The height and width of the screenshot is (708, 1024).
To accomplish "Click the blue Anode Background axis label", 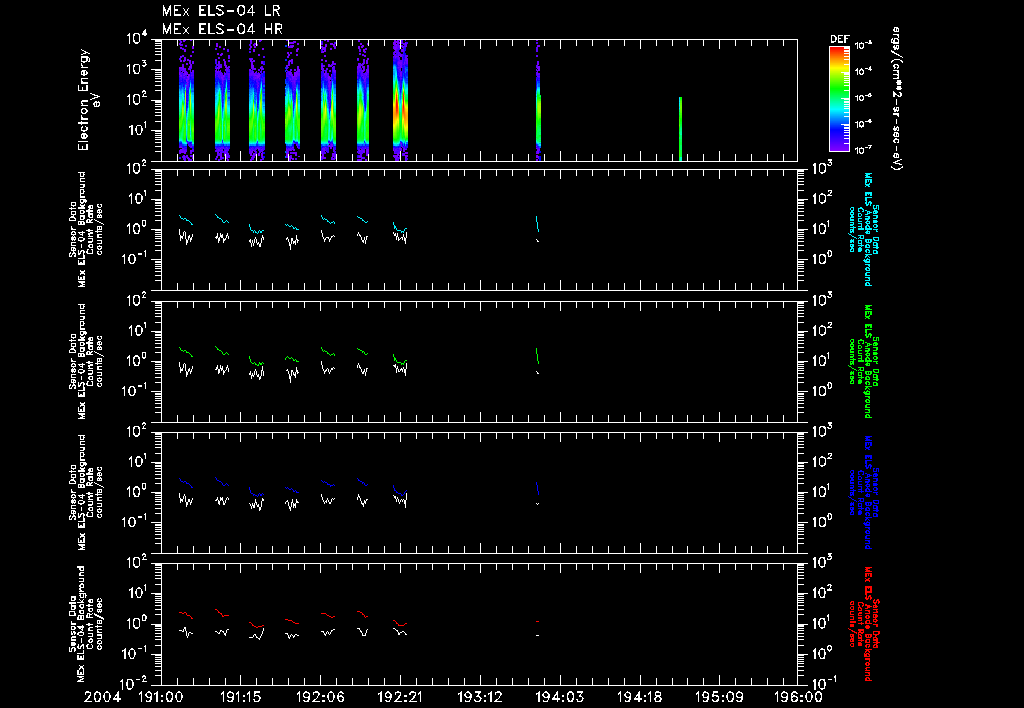I will [x=863, y=492].
